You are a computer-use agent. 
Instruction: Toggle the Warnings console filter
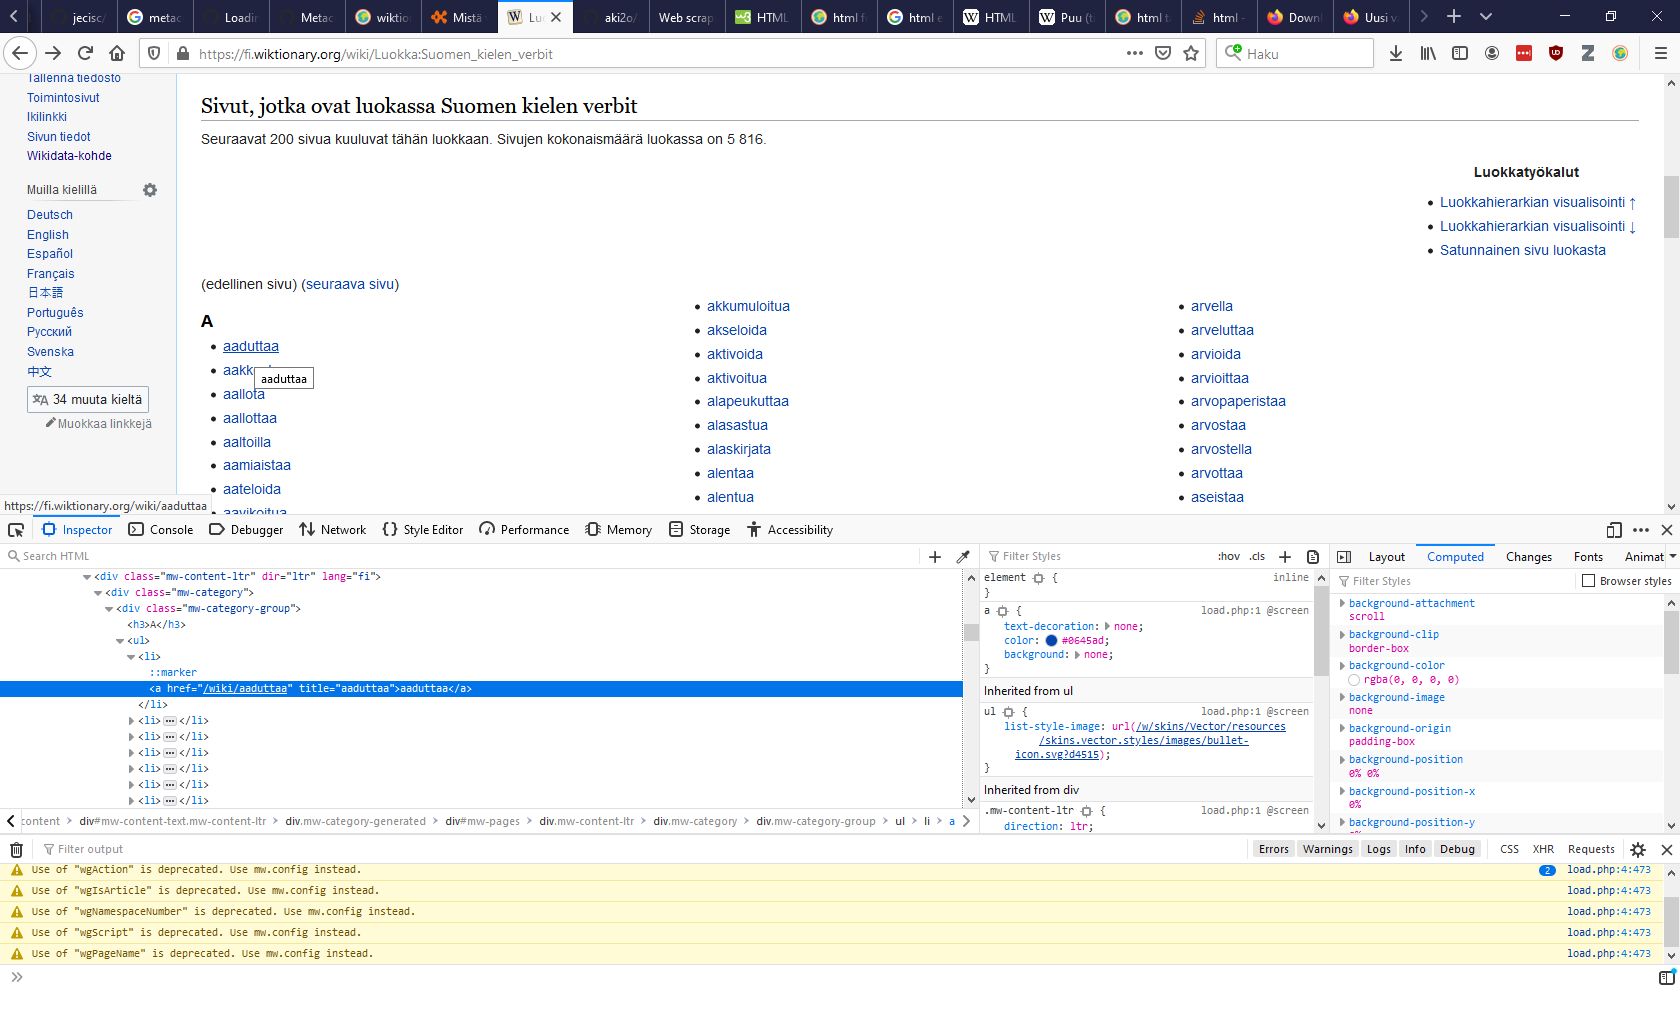coord(1327,849)
